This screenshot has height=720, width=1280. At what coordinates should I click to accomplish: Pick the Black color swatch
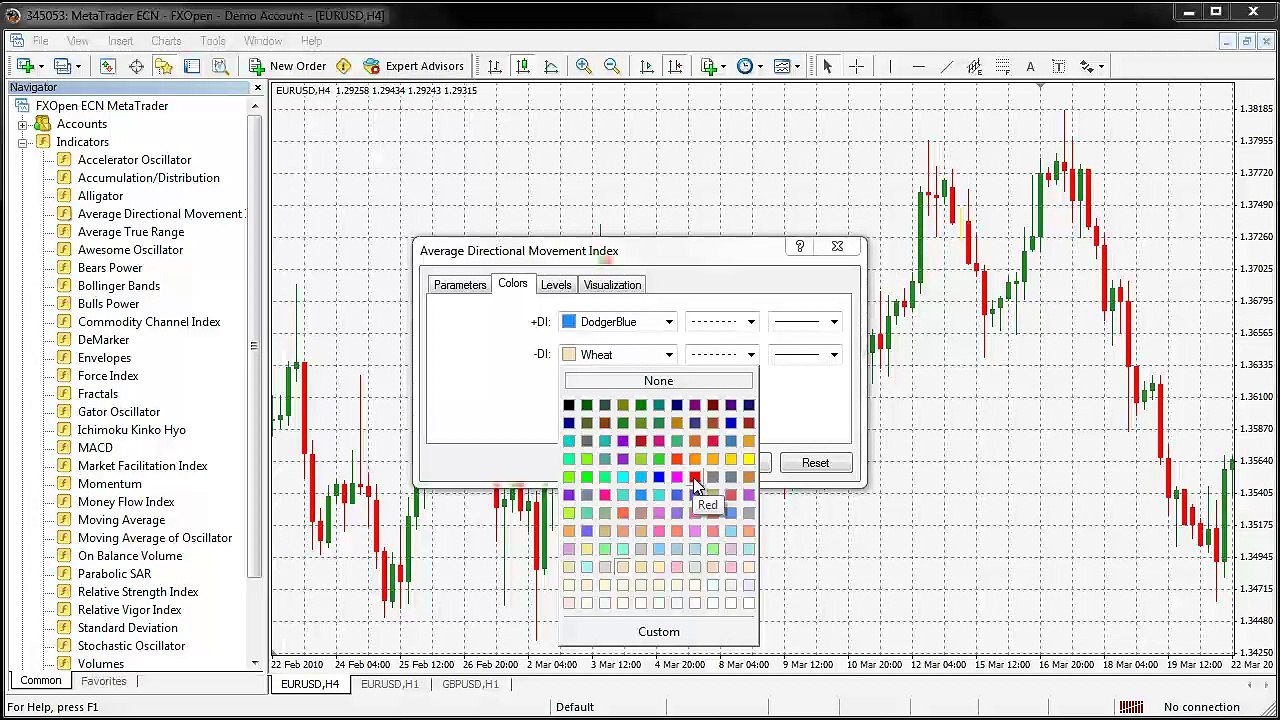click(x=569, y=405)
